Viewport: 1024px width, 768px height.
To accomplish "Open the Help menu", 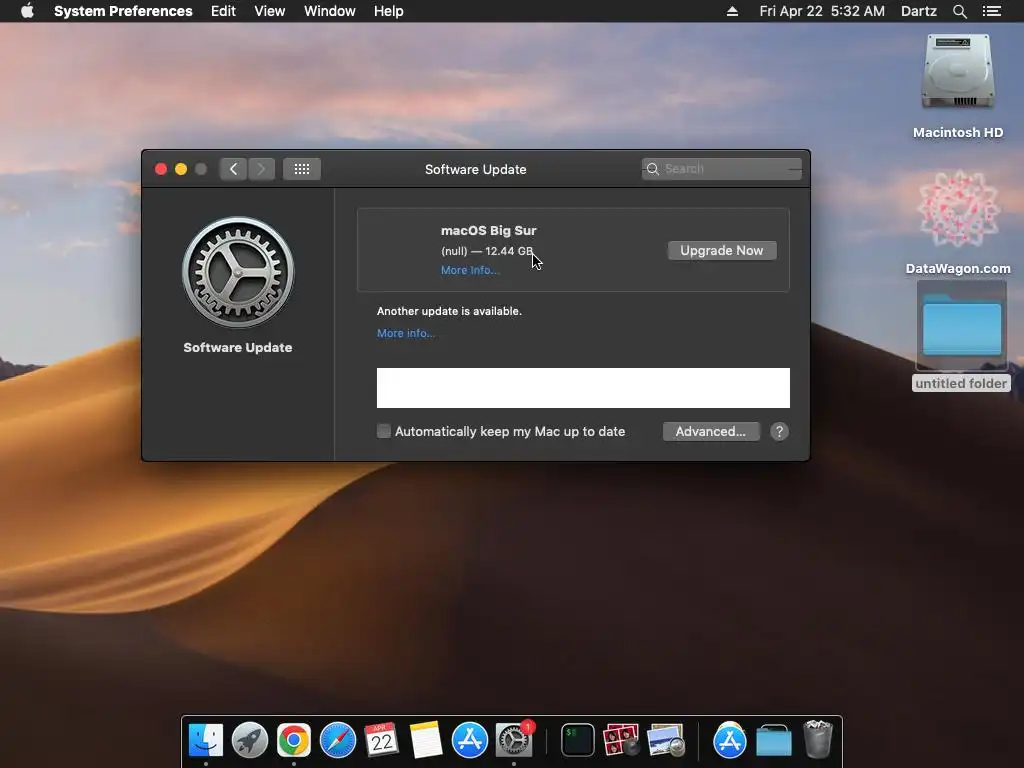I will point(389,11).
